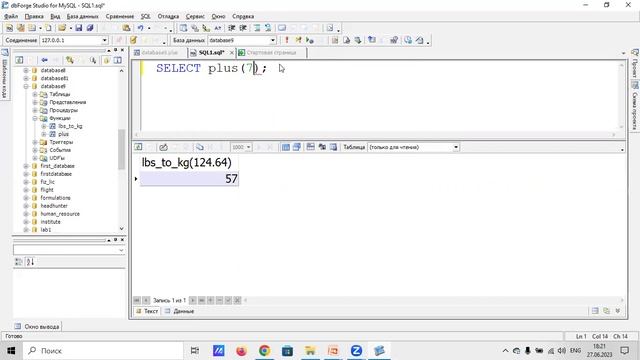This screenshot has width=640, height=360.
Task: Click the Paste clipboard icon in the toolbar
Action: [x=127, y=28]
